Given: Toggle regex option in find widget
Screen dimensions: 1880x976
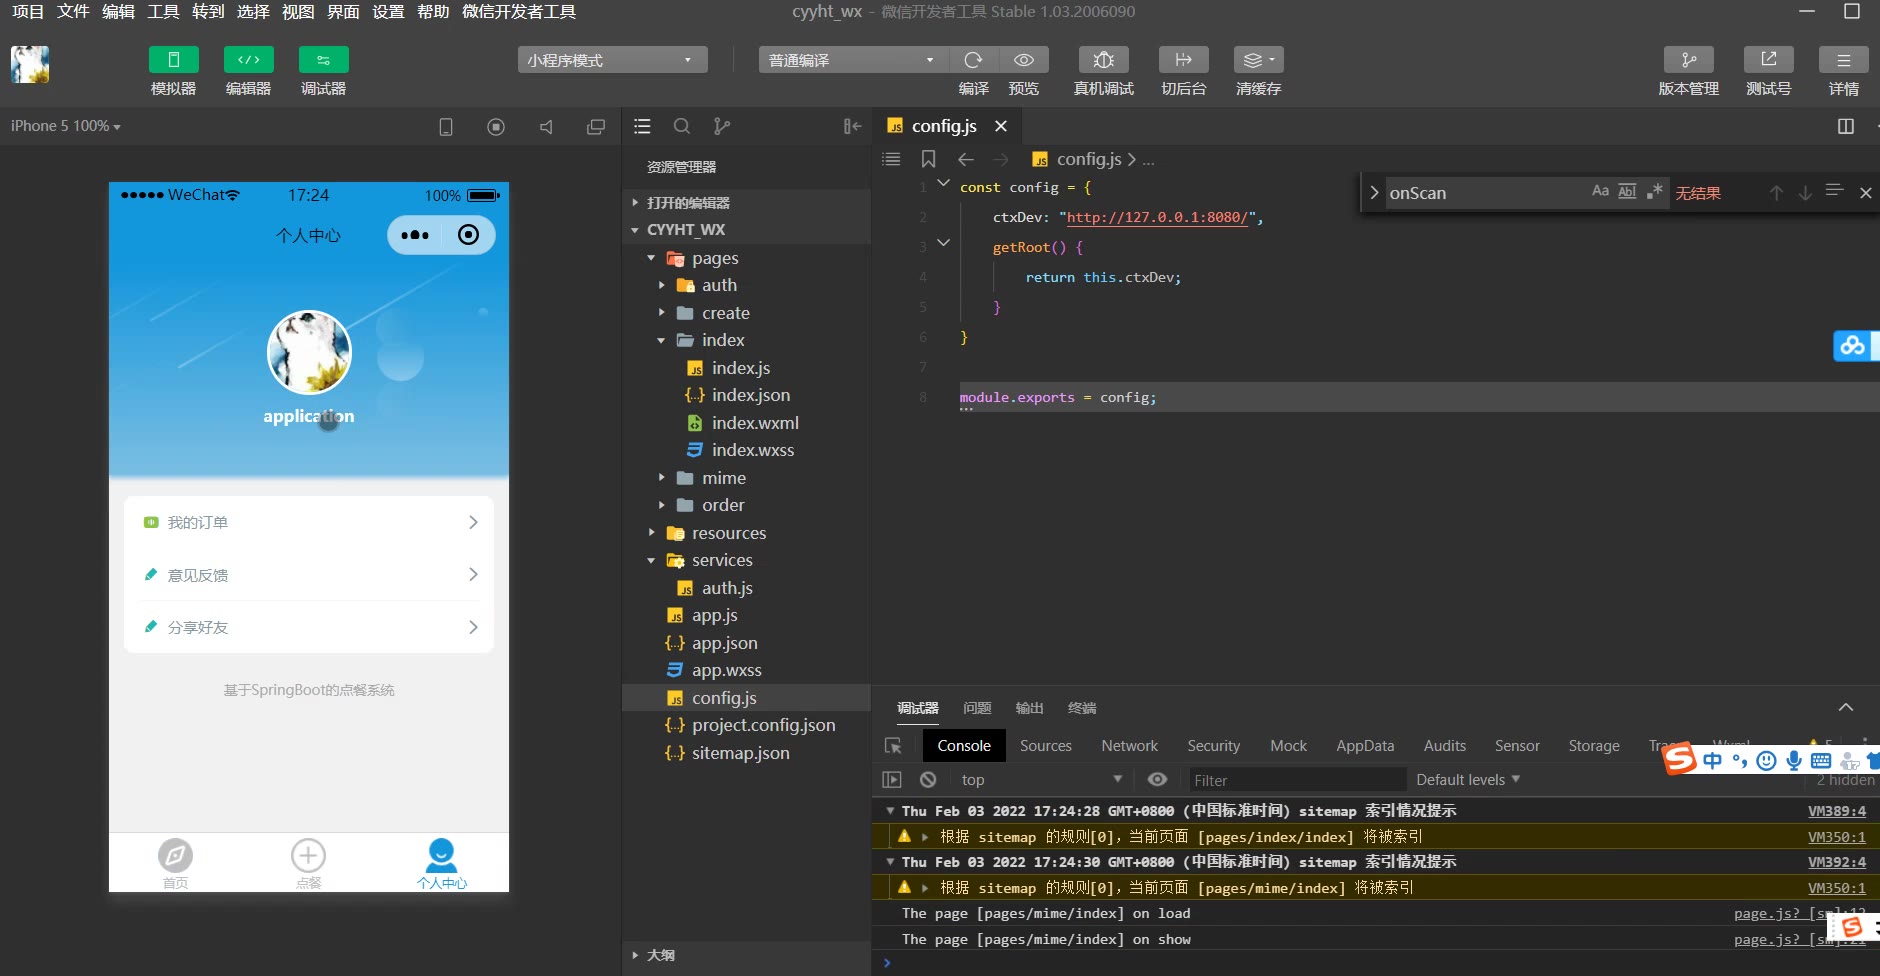Looking at the screenshot, I should [1655, 192].
